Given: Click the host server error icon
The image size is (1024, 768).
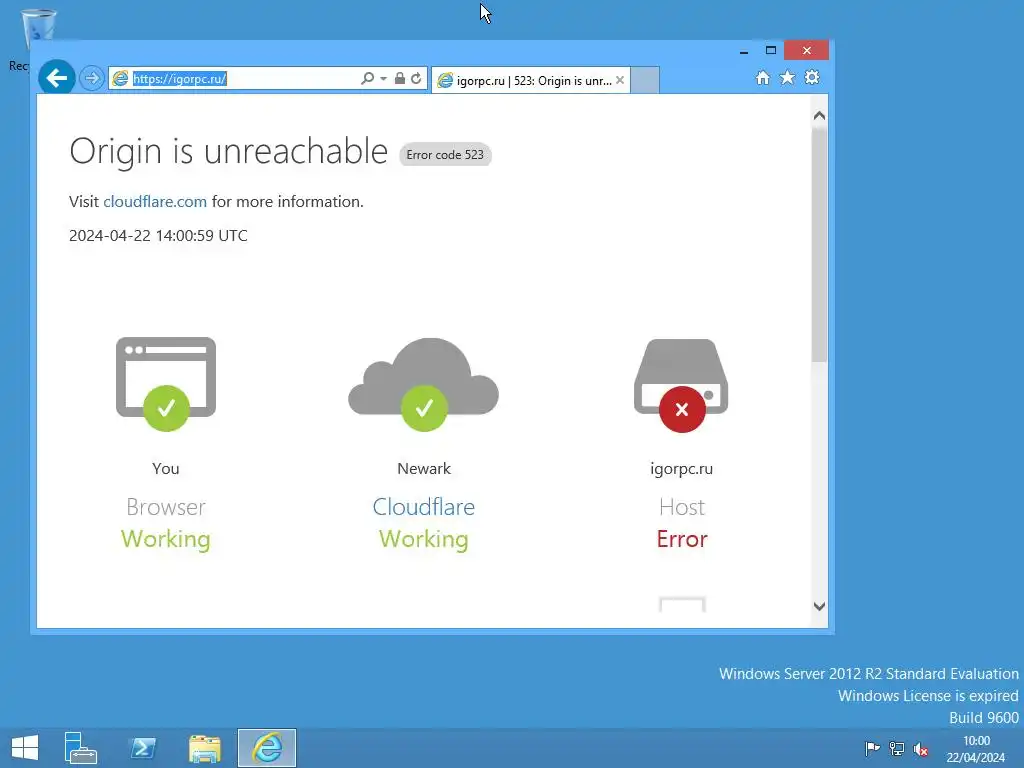Looking at the screenshot, I should 681,385.
